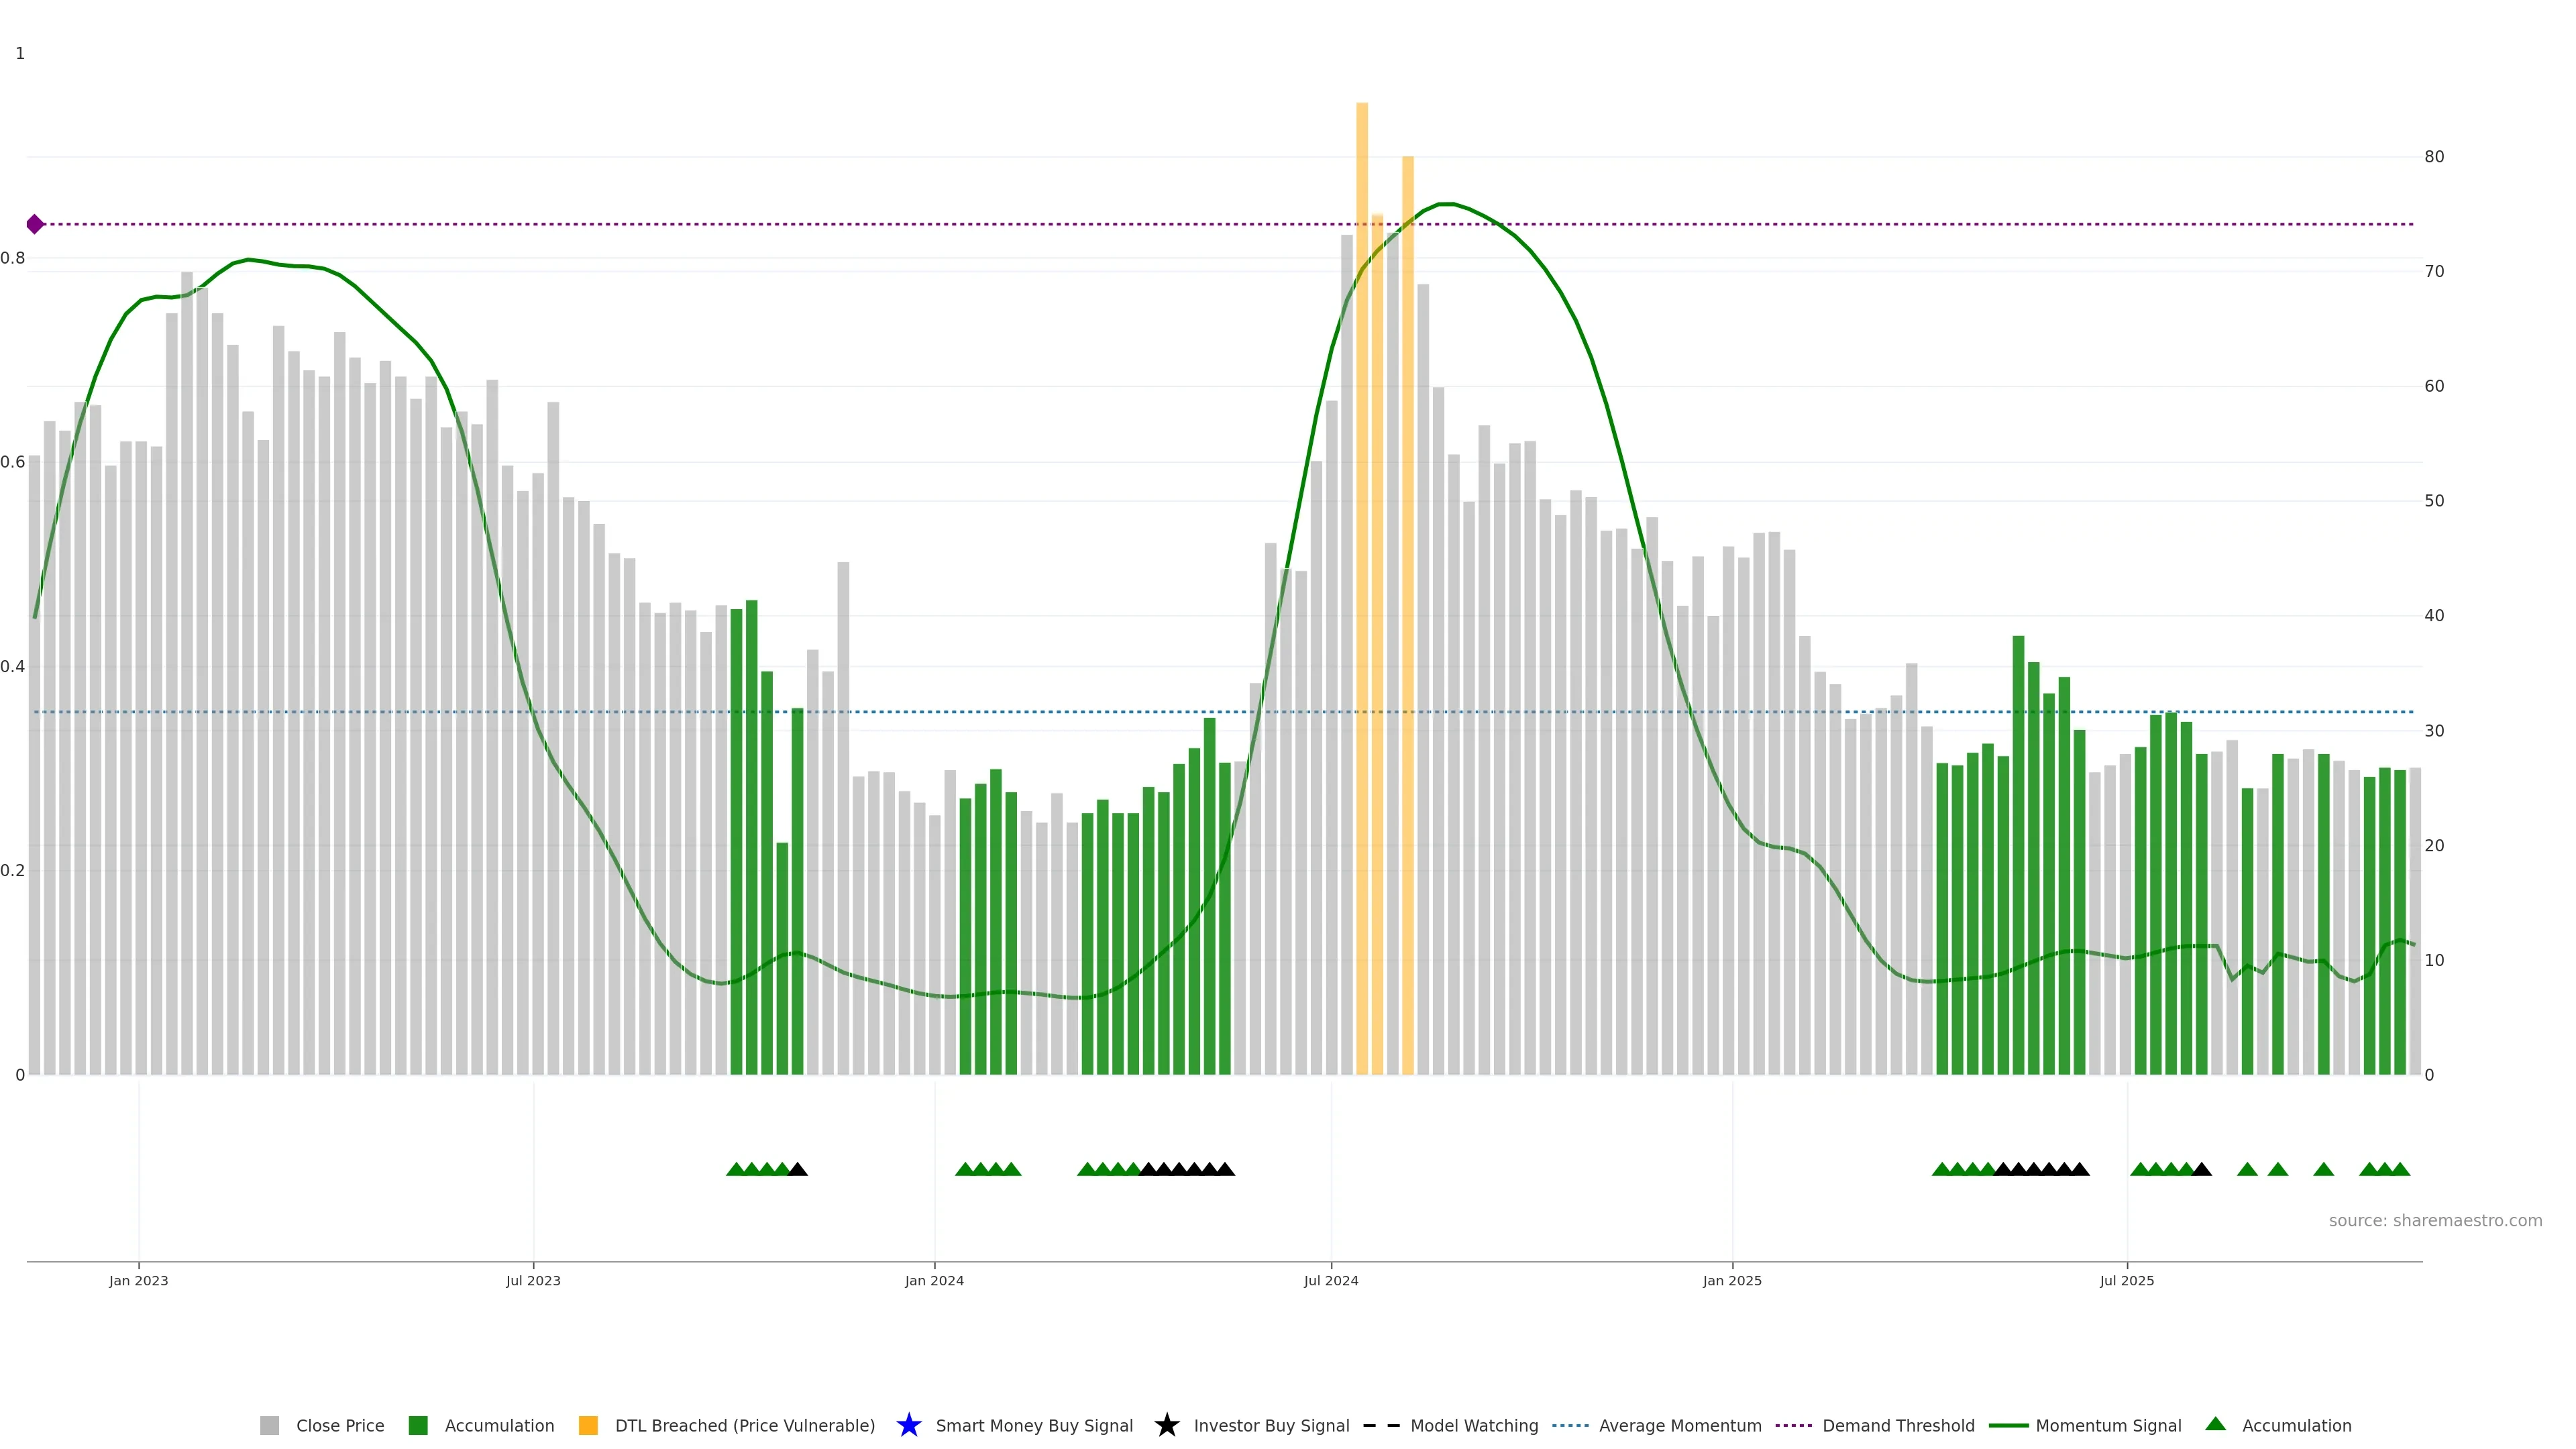Click the source sharemaestro.com text
This screenshot has height=1449, width=2576.
[2435, 1221]
